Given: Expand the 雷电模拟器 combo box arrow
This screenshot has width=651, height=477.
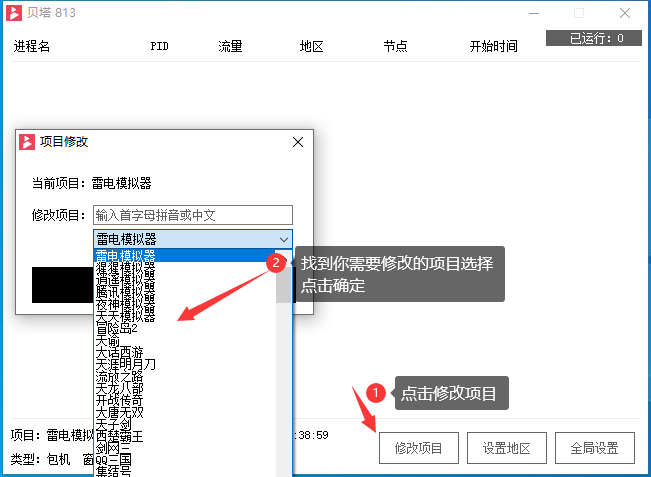Looking at the screenshot, I should 284,239.
